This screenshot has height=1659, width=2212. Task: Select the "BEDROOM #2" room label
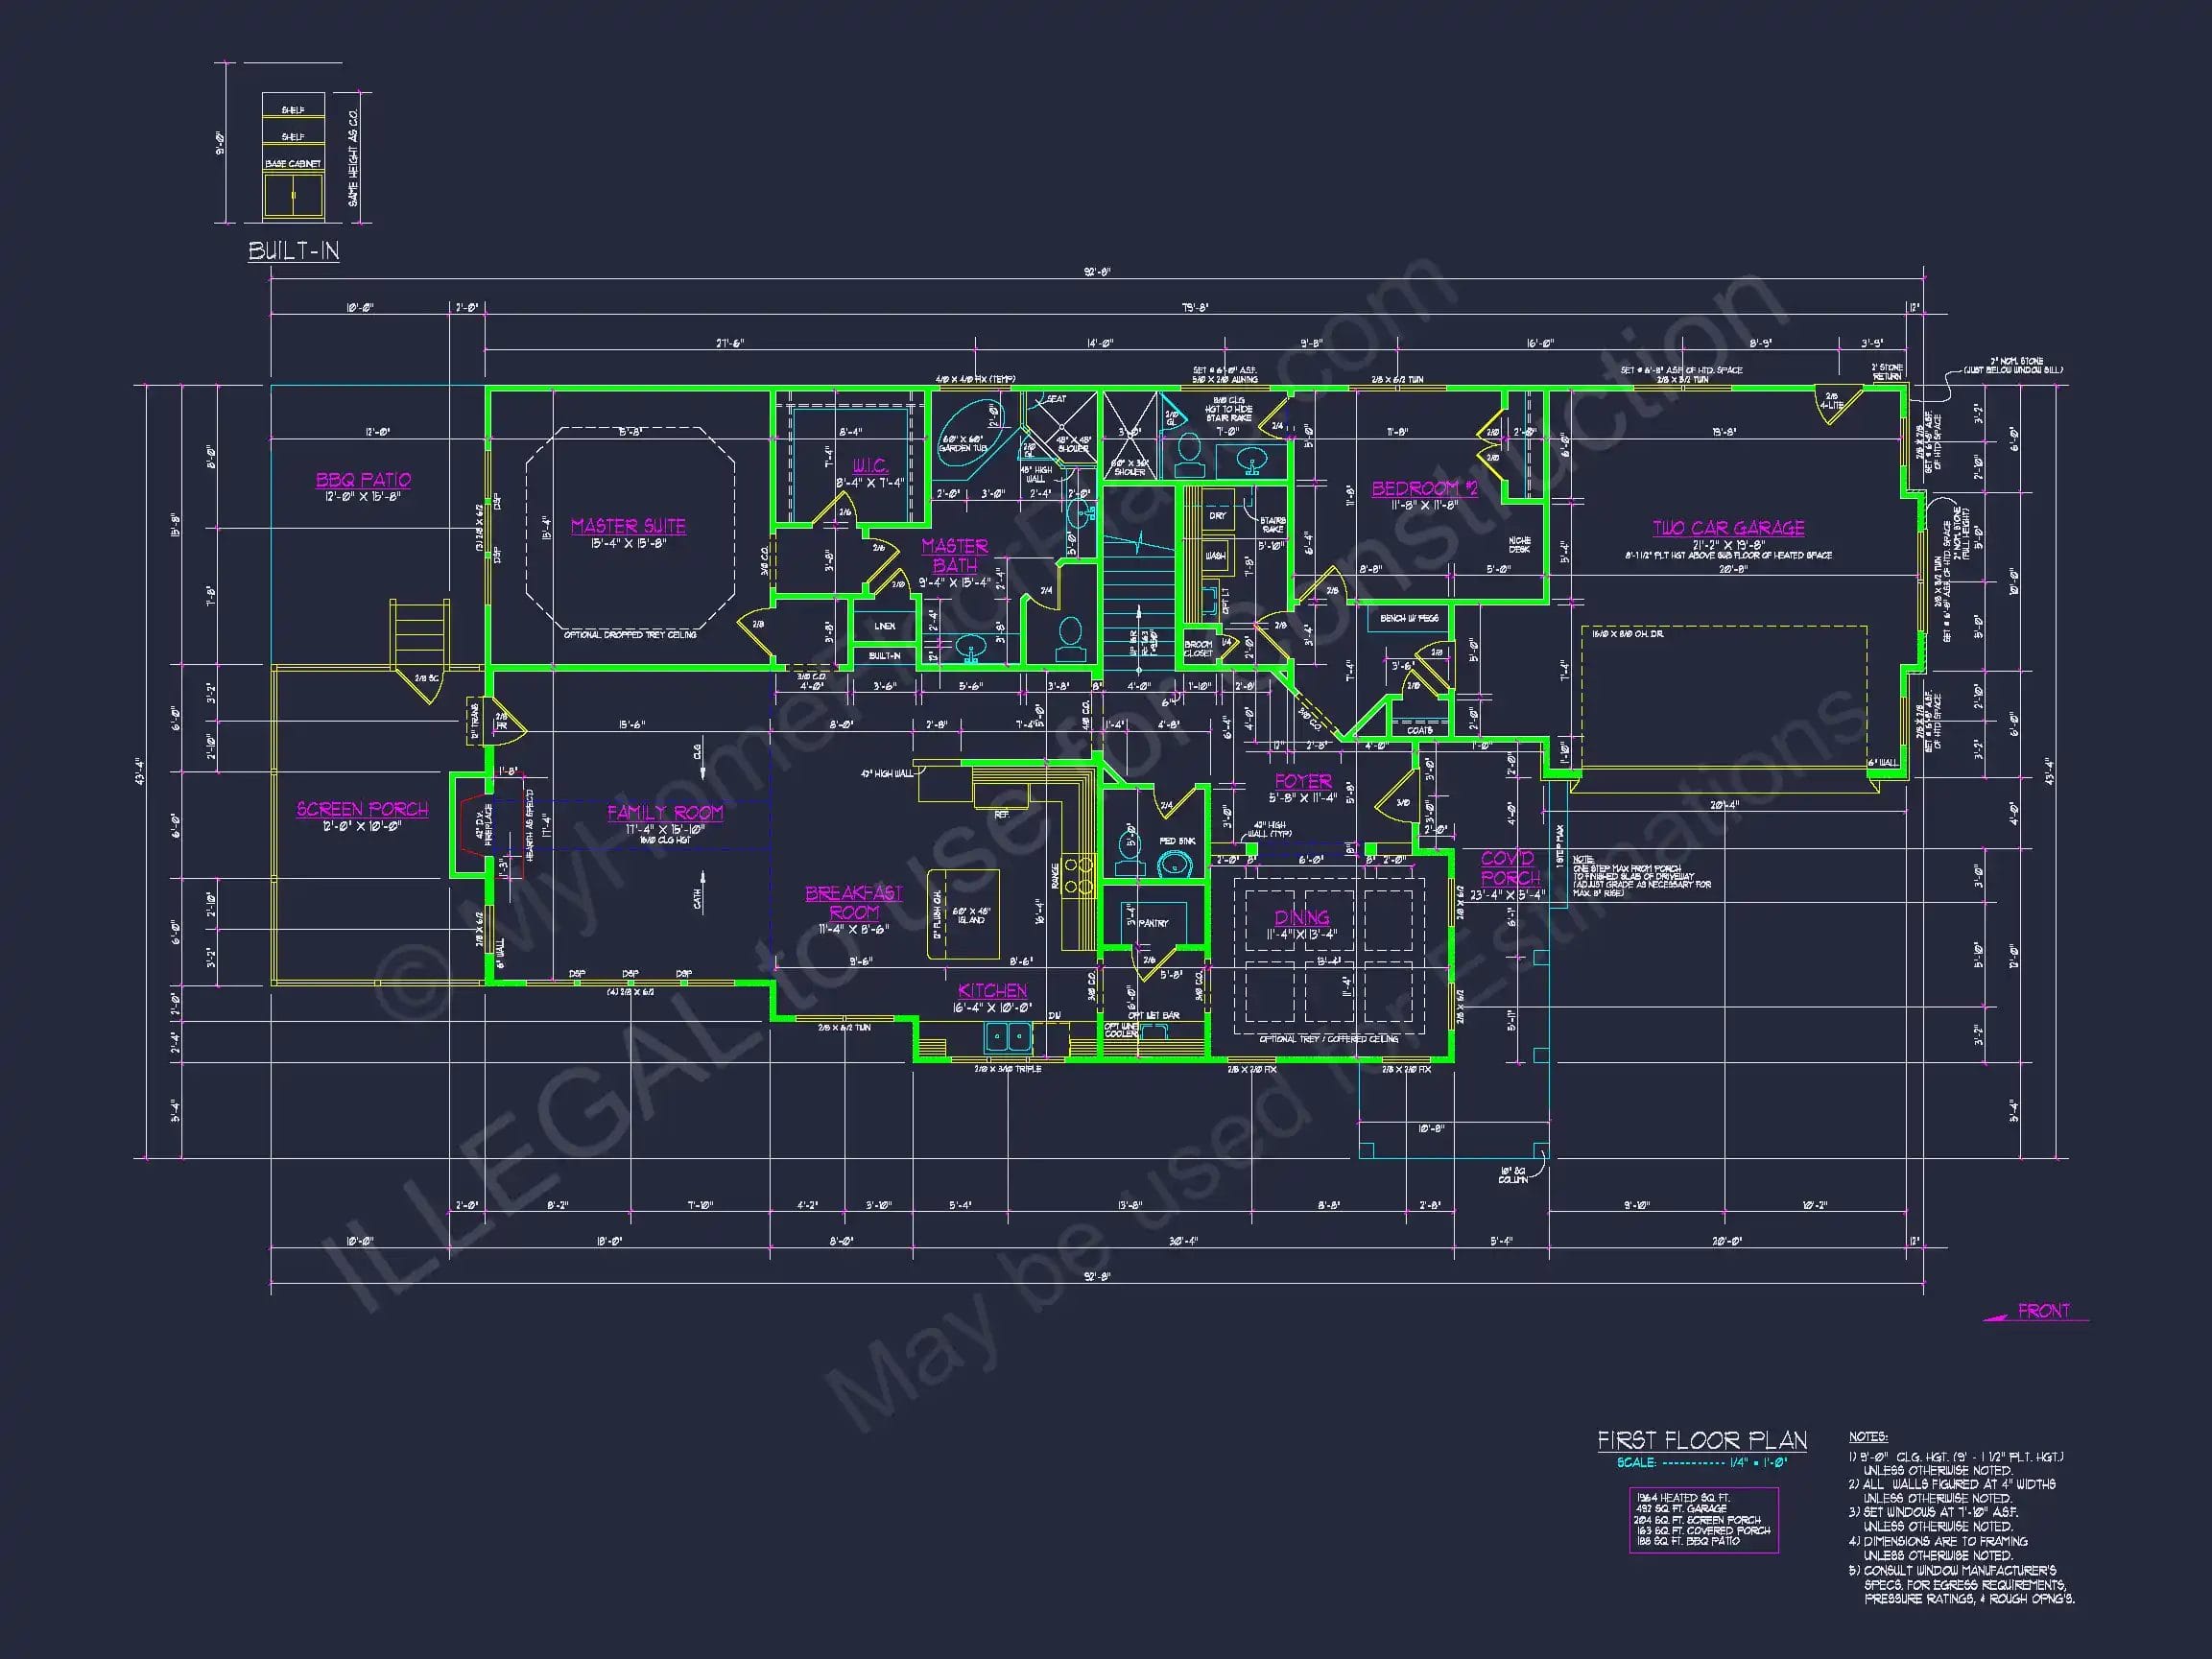[1424, 488]
